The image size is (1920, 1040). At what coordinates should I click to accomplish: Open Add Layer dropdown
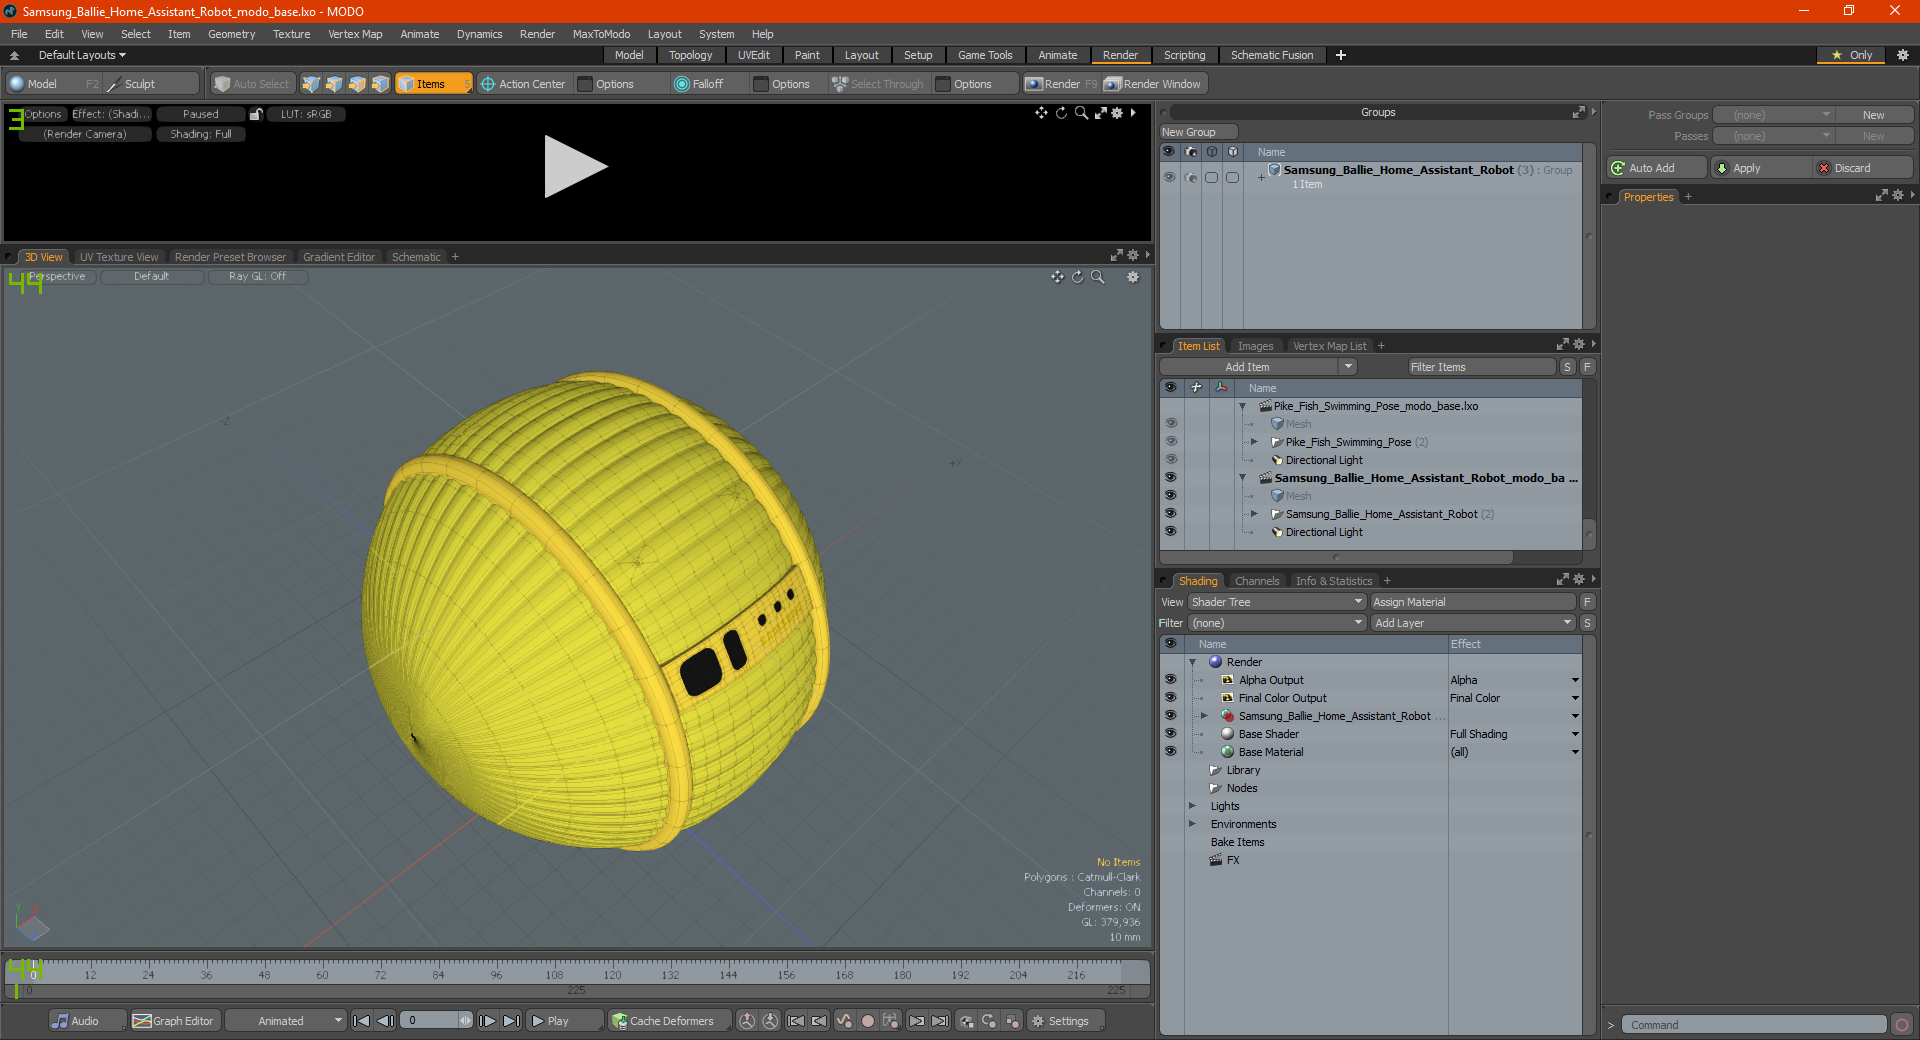tap(1474, 623)
